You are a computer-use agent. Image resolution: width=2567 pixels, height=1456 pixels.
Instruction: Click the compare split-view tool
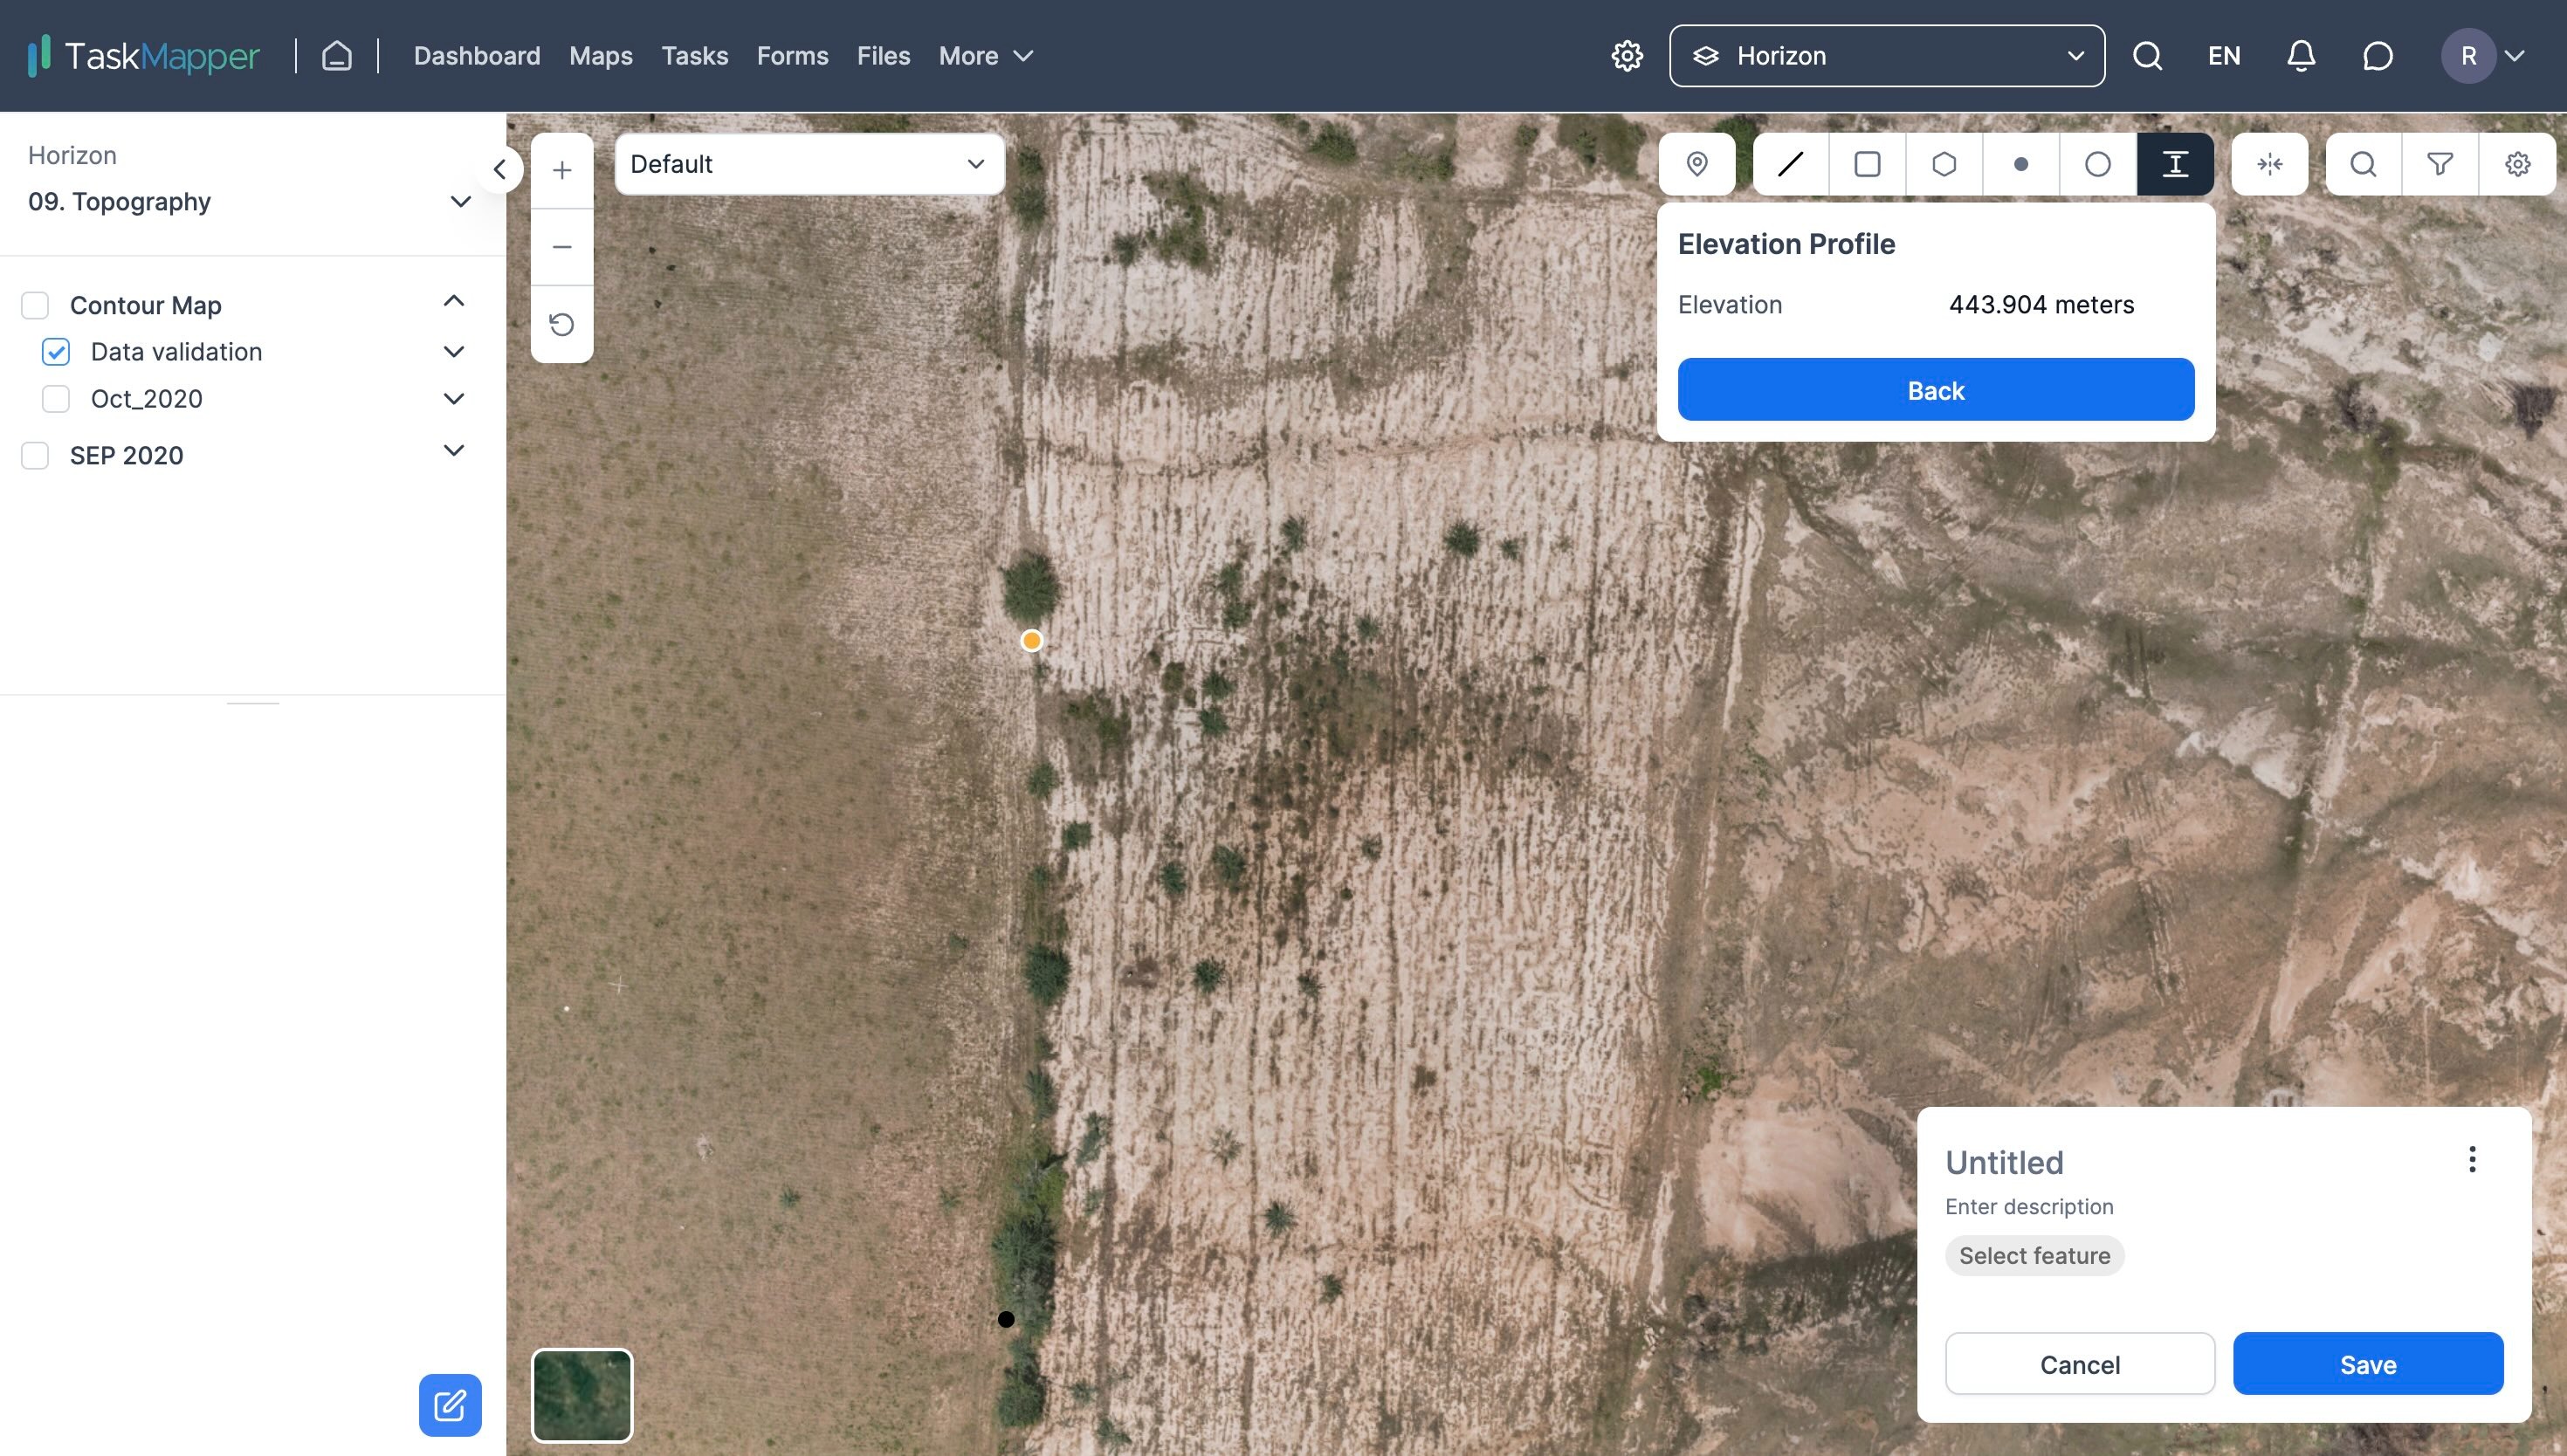coord(2270,164)
